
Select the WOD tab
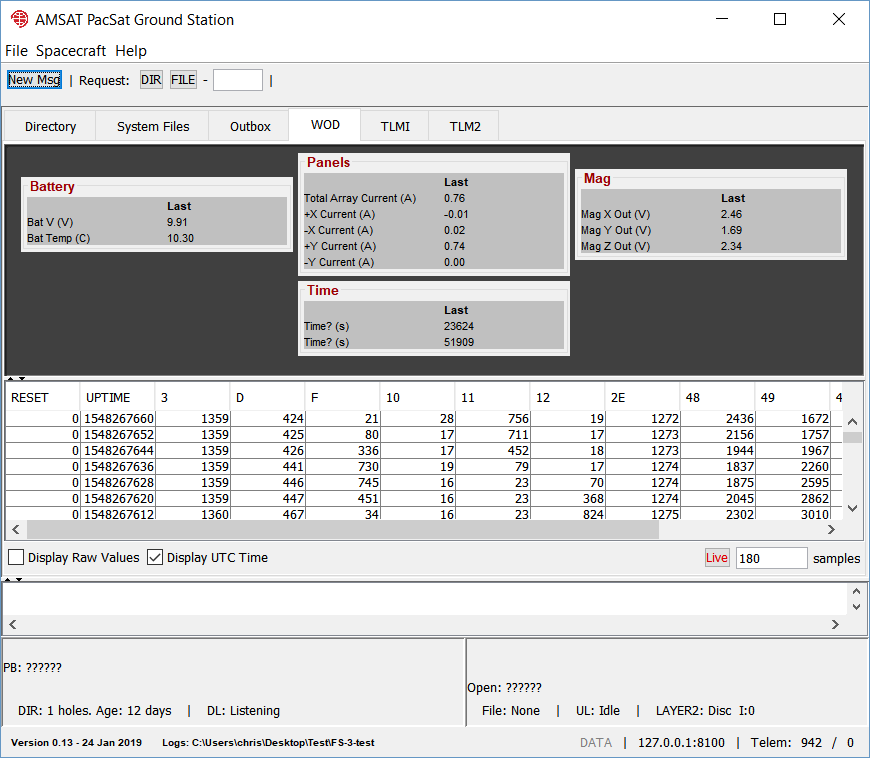point(325,125)
